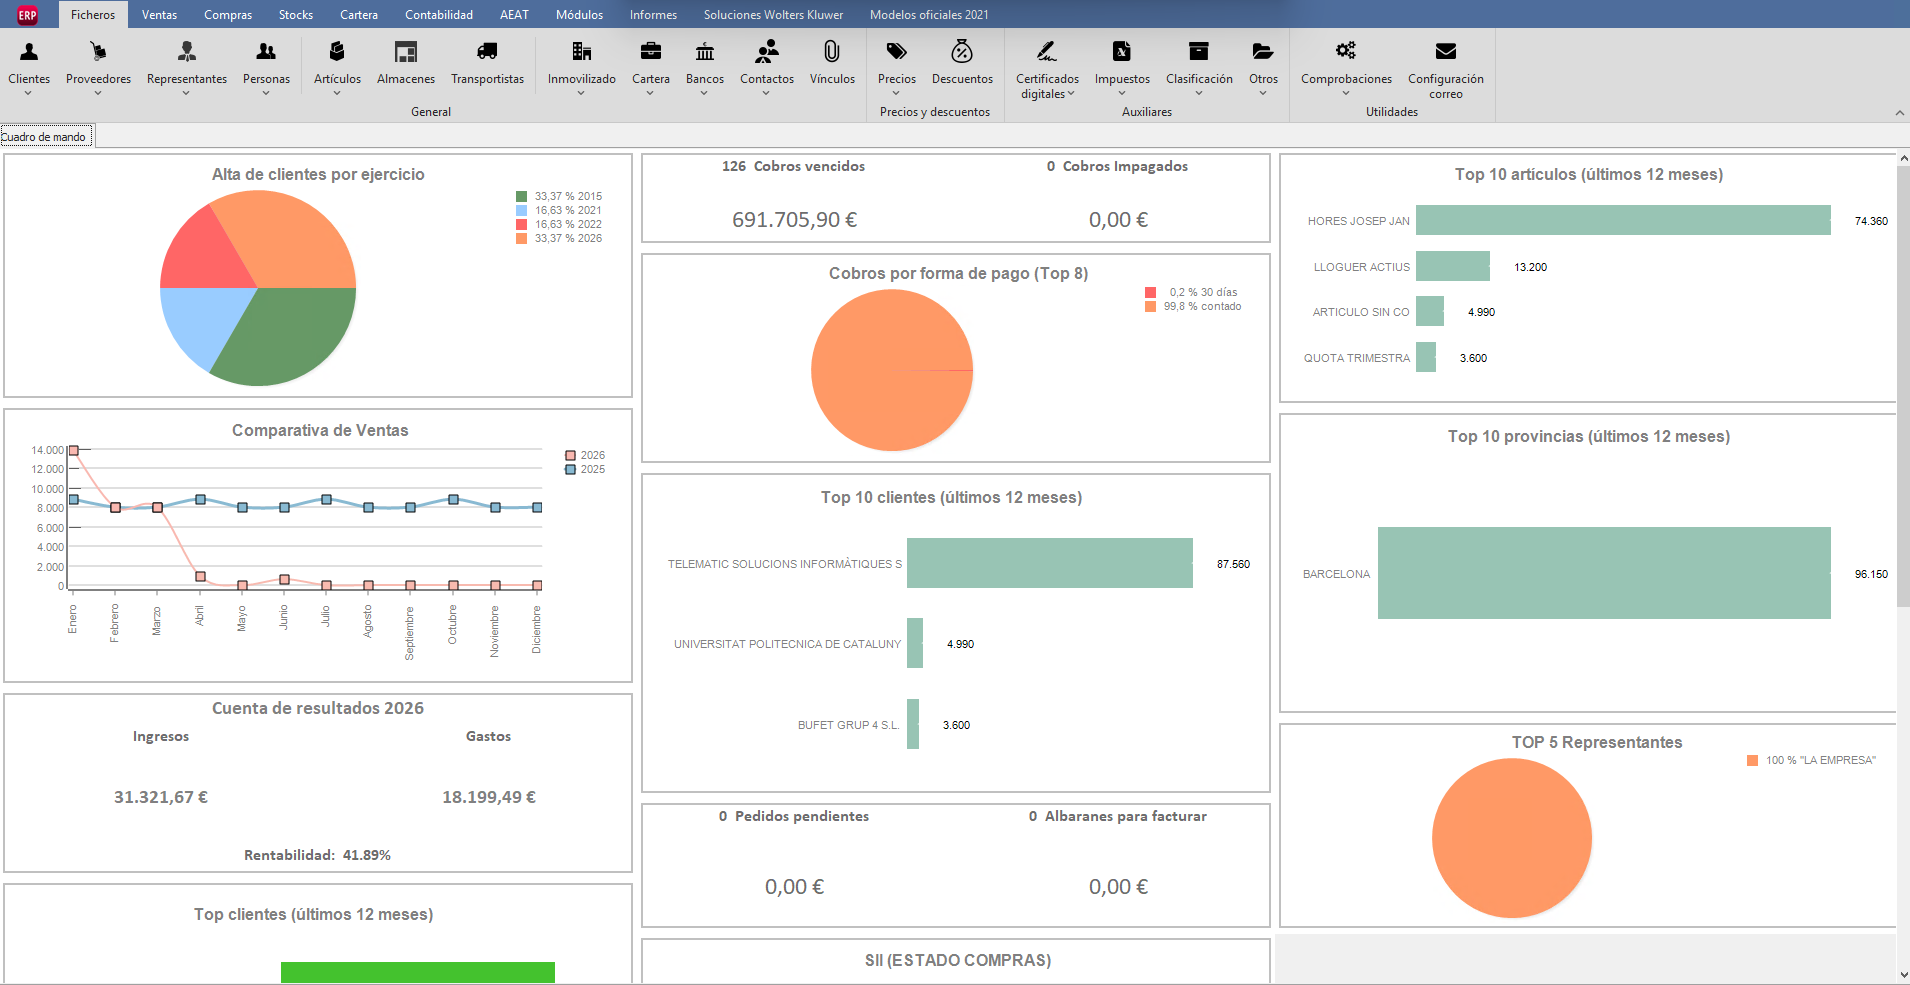
Task: Open the Descuentos icon
Action: point(962,52)
